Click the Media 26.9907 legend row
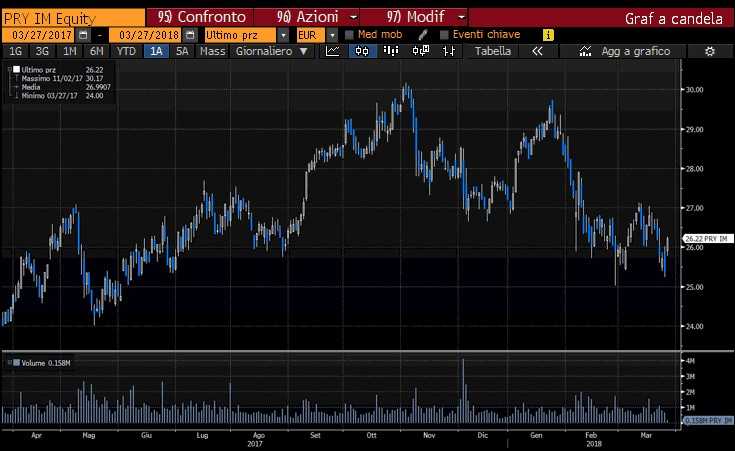The height and width of the screenshot is (451, 735). (66, 87)
